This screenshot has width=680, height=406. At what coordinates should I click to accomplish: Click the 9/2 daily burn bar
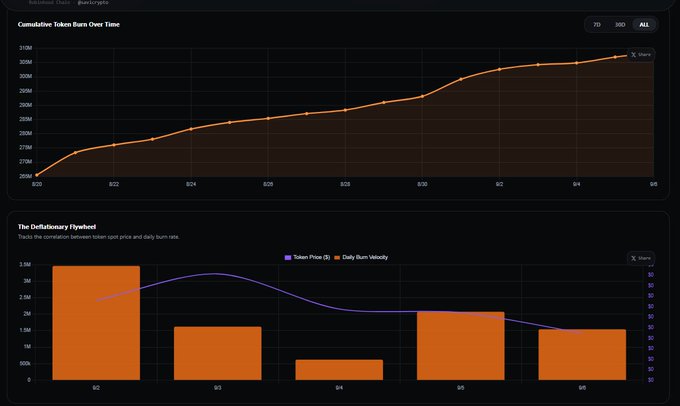pos(96,323)
